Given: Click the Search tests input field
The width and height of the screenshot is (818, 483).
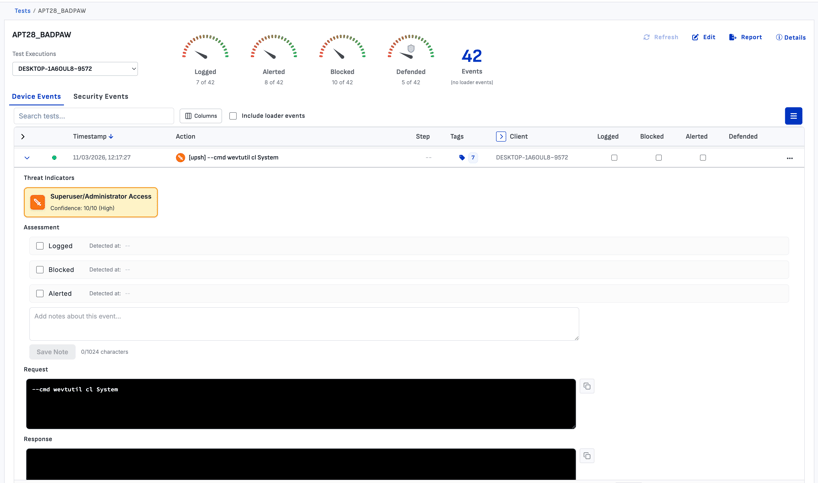Looking at the screenshot, I should point(93,116).
